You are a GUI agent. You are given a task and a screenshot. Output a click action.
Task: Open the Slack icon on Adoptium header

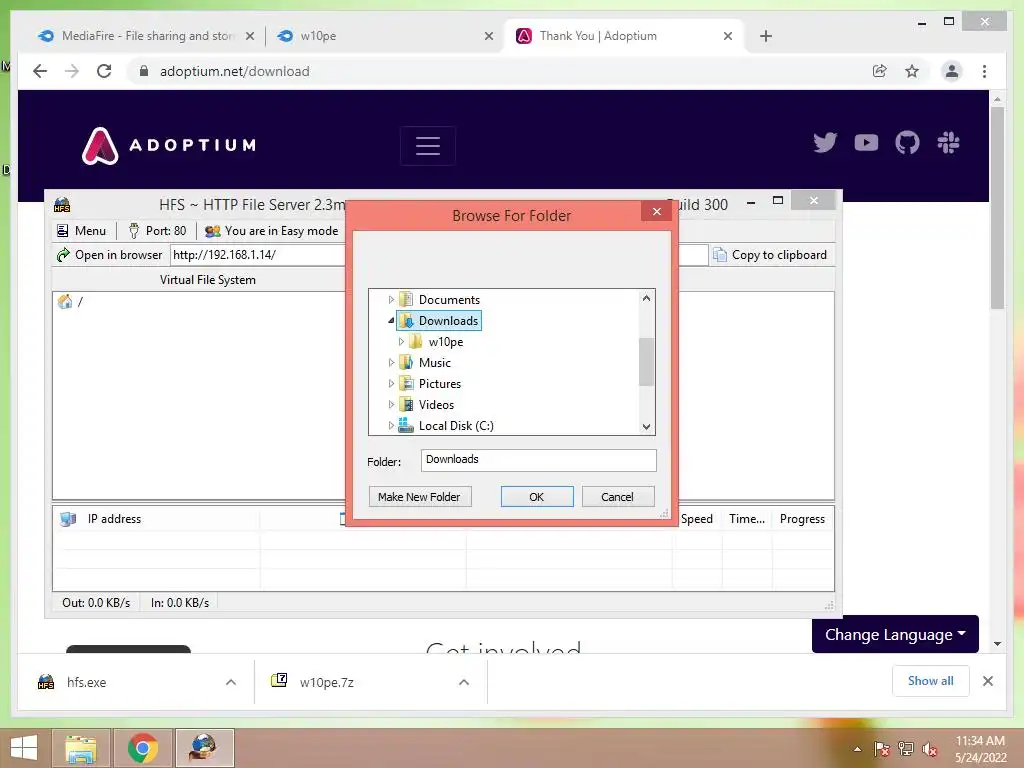pos(948,142)
